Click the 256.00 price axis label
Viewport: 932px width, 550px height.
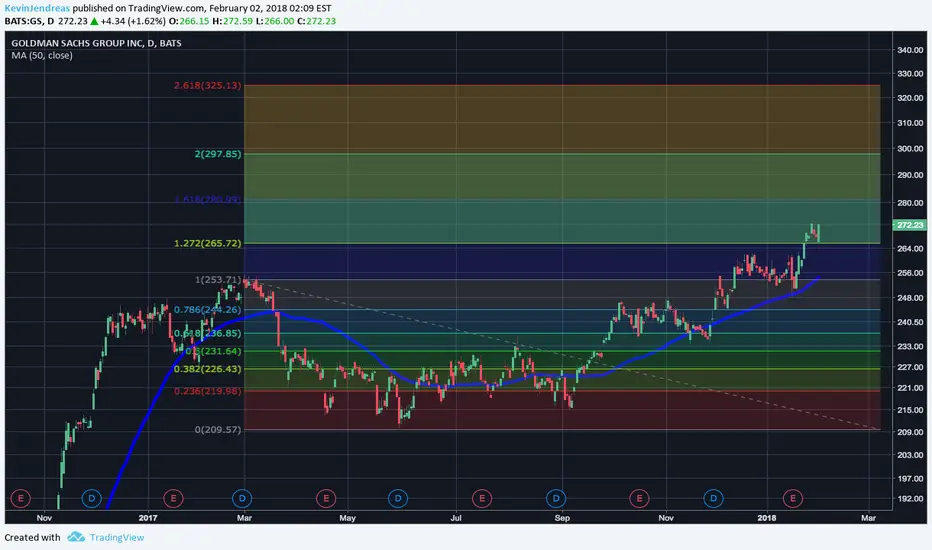[x=910, y=273]
